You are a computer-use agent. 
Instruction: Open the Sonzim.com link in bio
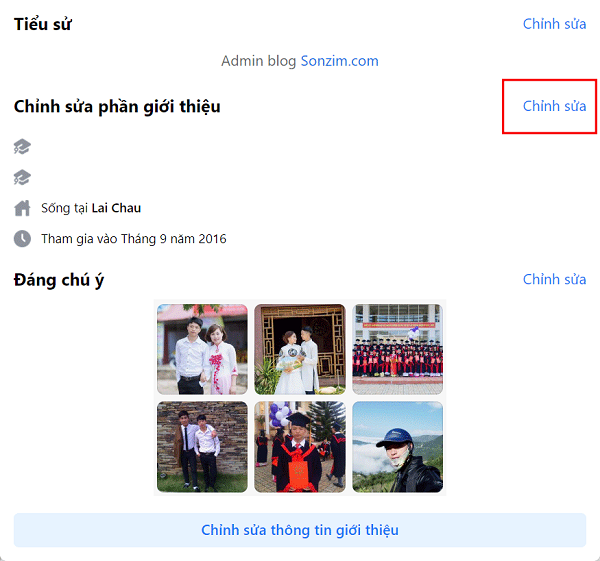[x=339, y=61]
